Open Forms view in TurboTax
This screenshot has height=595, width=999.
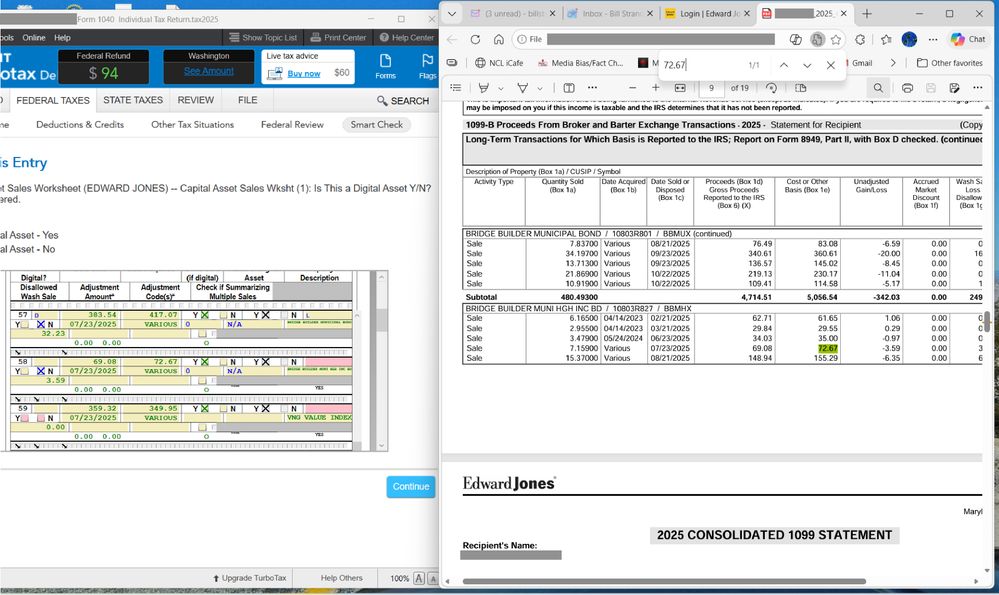[x=385, y=66]
